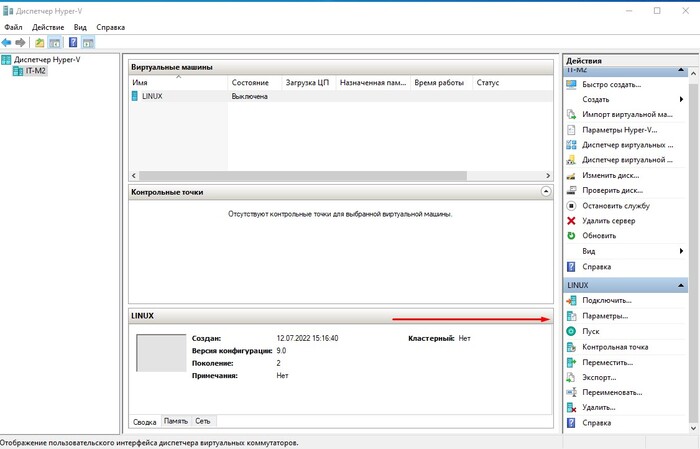Sort by the Загрузка ЦП column header
Screen dimensions: 700x449
(x=308, y=83)
